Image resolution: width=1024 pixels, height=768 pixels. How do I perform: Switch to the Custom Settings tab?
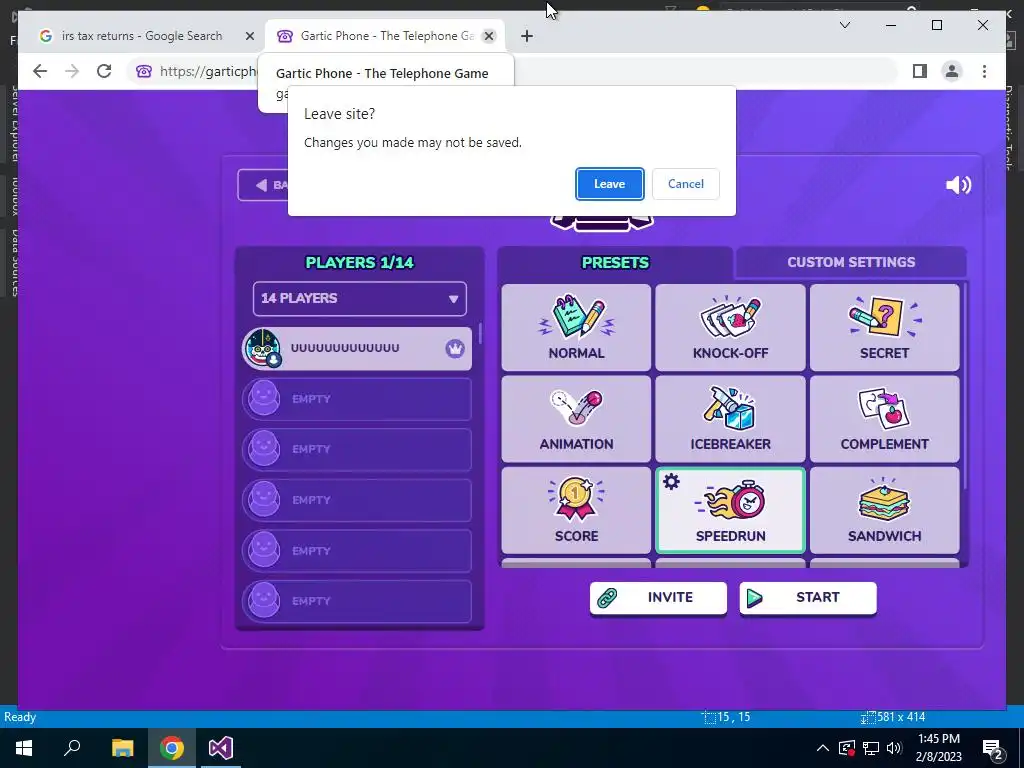(851, 262)
